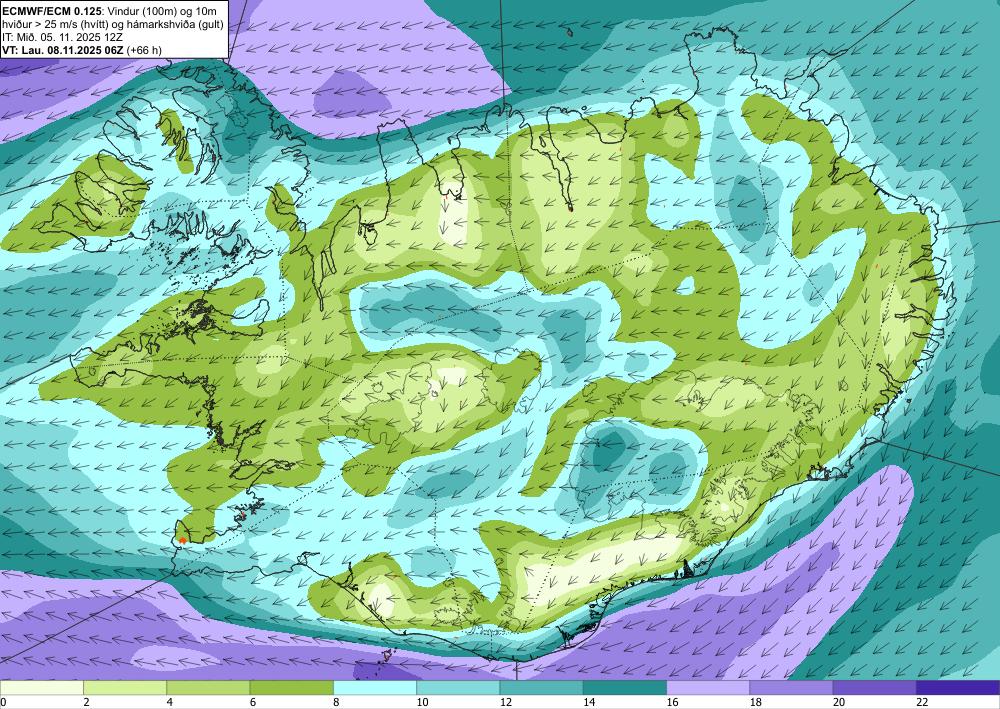Click the light yellow-green 2–4 m/s legend swatch
The width and height of the screenshot is (1000, 709).
click(x=125, y=688)
